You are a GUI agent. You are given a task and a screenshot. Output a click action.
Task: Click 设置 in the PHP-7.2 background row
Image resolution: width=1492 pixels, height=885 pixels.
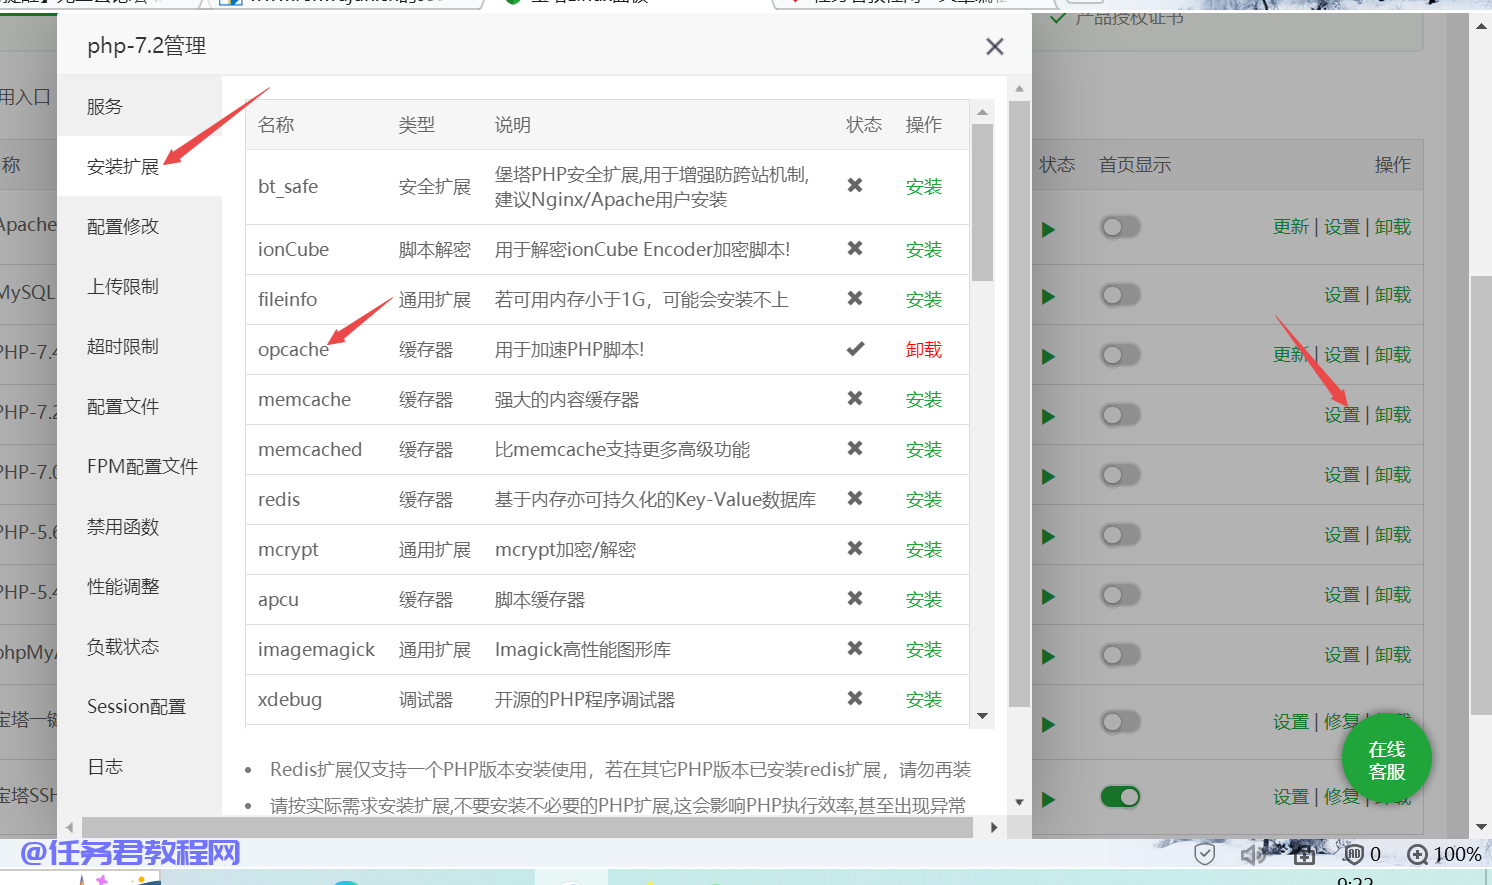coord(1342,415)
